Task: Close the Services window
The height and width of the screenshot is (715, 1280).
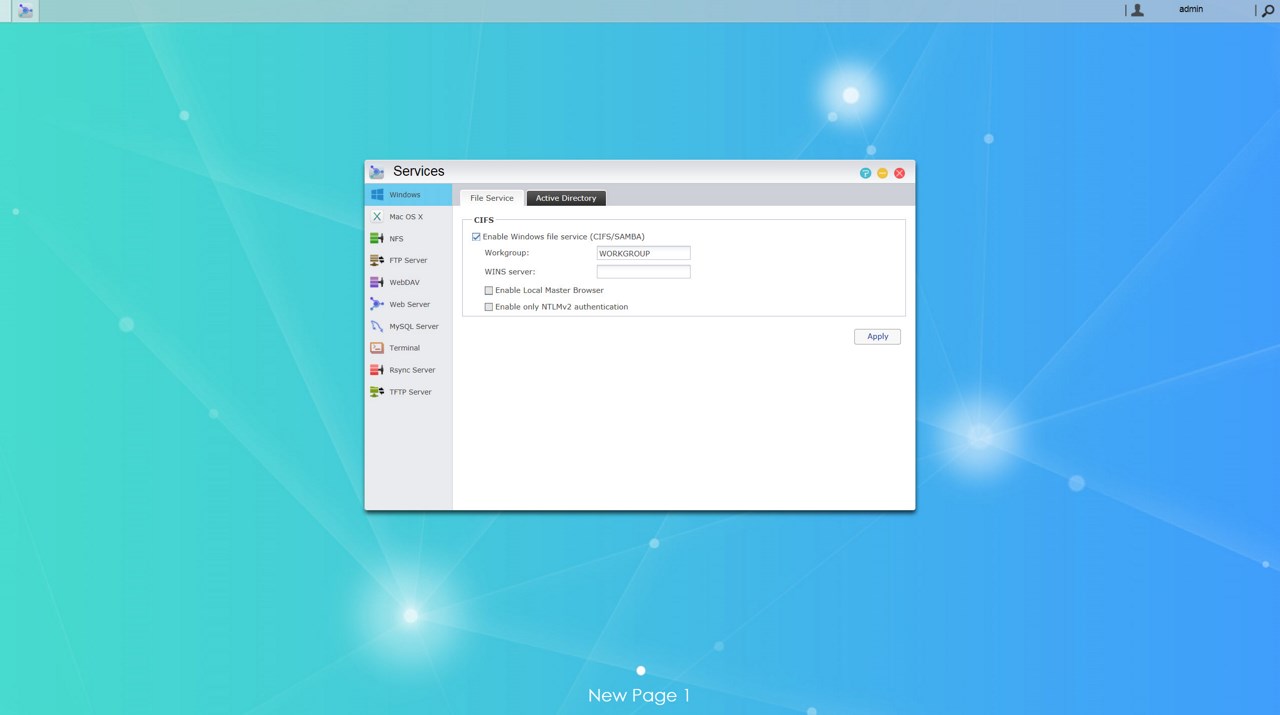Action: tap(900, 173)
